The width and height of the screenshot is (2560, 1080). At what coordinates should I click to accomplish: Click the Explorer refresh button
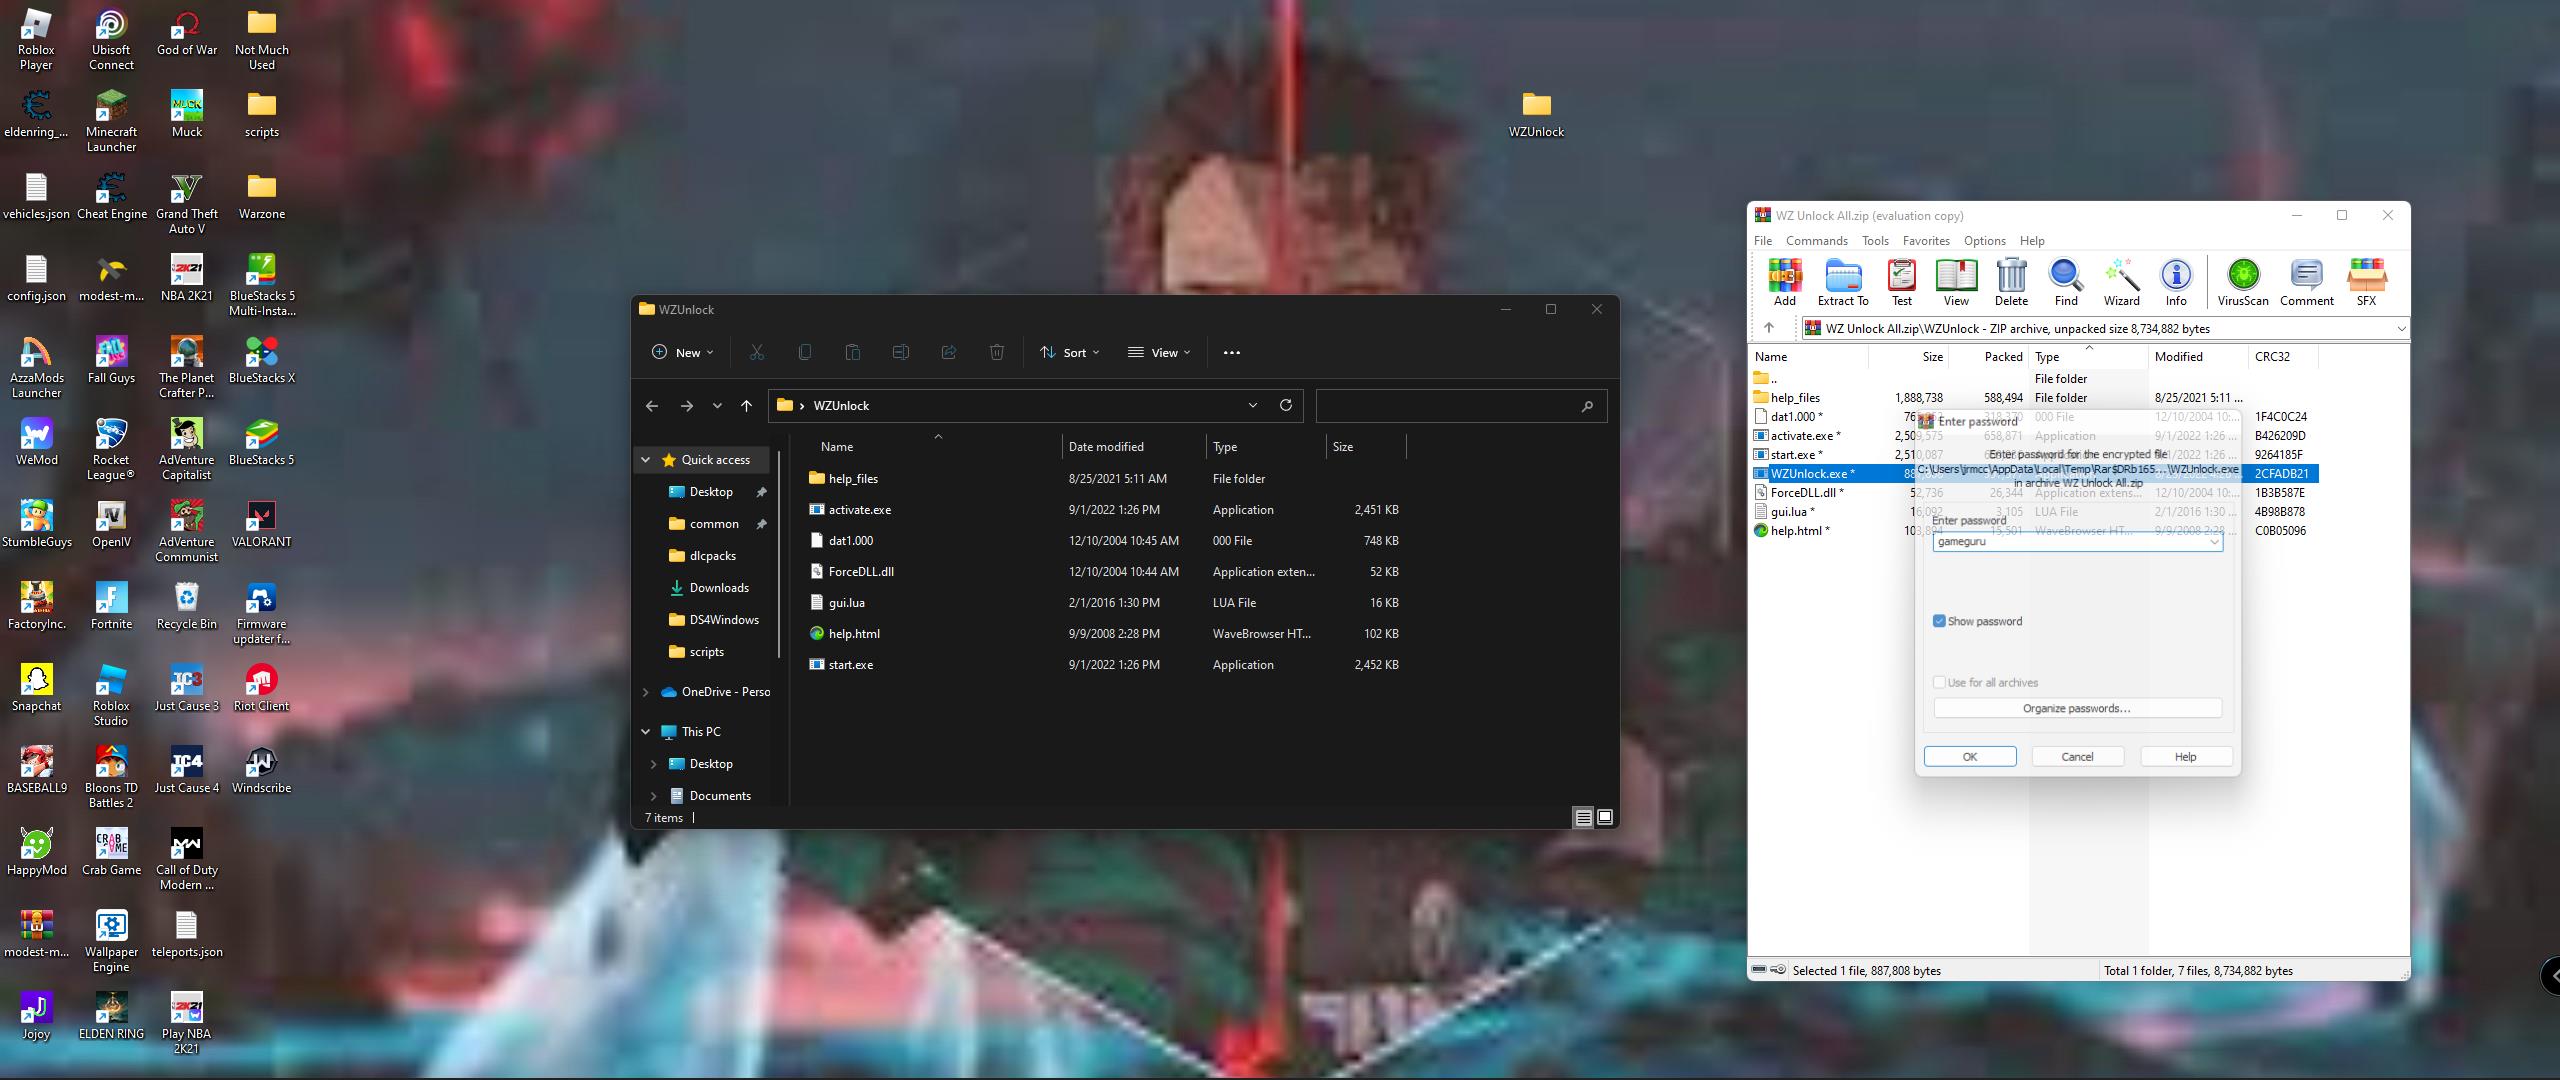pos(1286,405)
